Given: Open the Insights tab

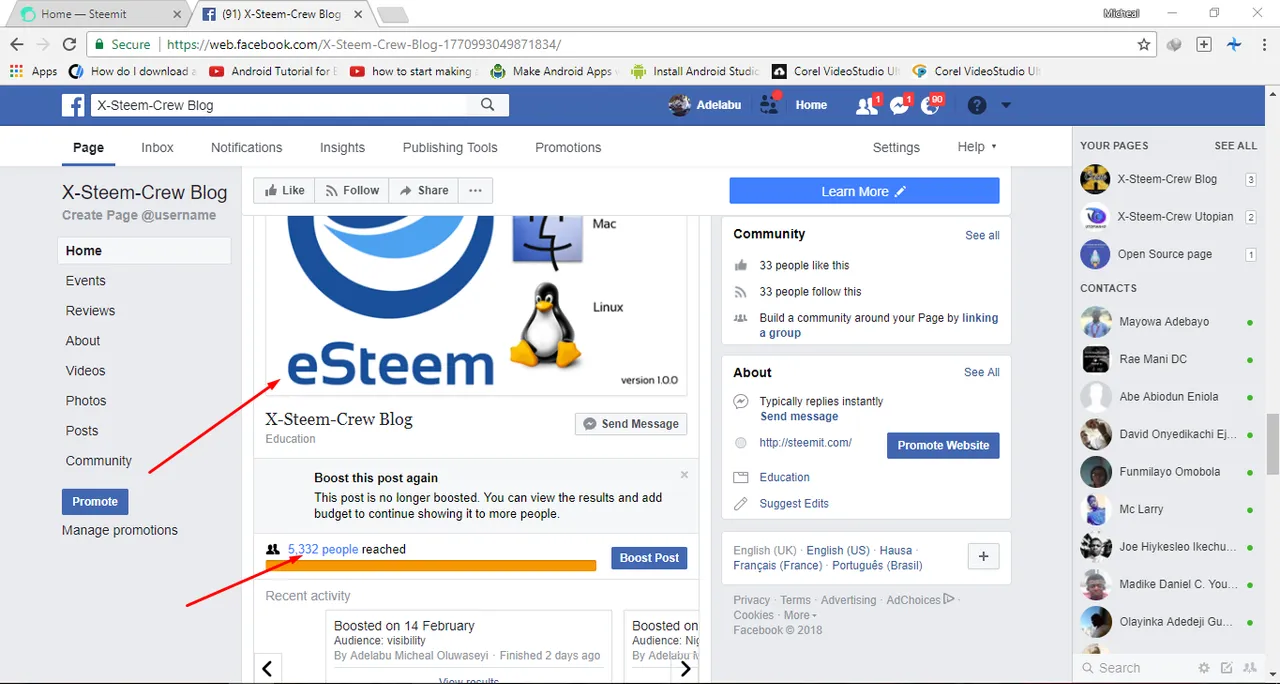Looking at the screenshot, I should tap(342, 147).
